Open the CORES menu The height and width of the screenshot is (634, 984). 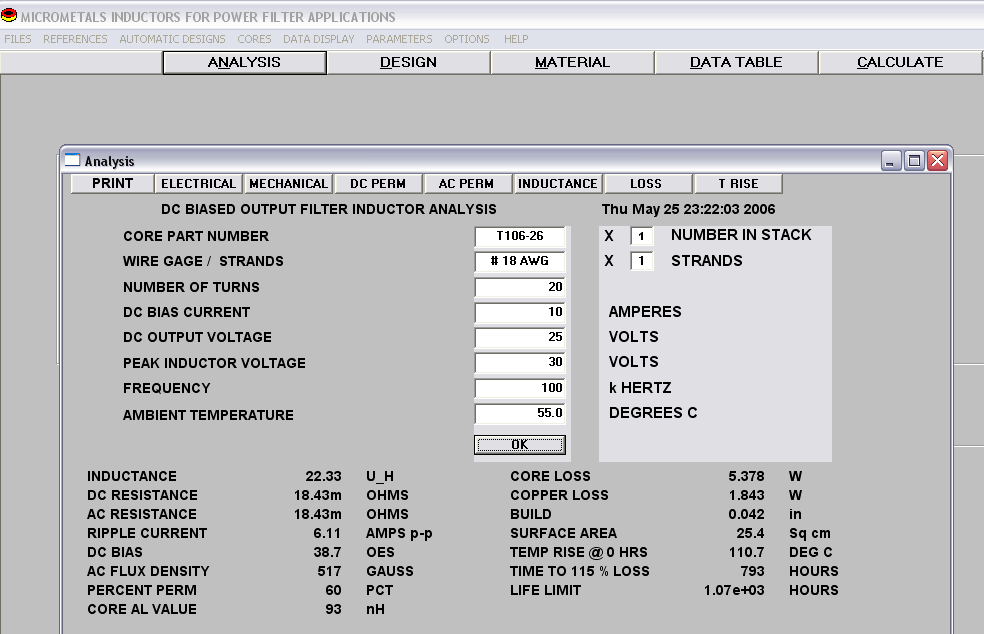[x=254, y=39]
